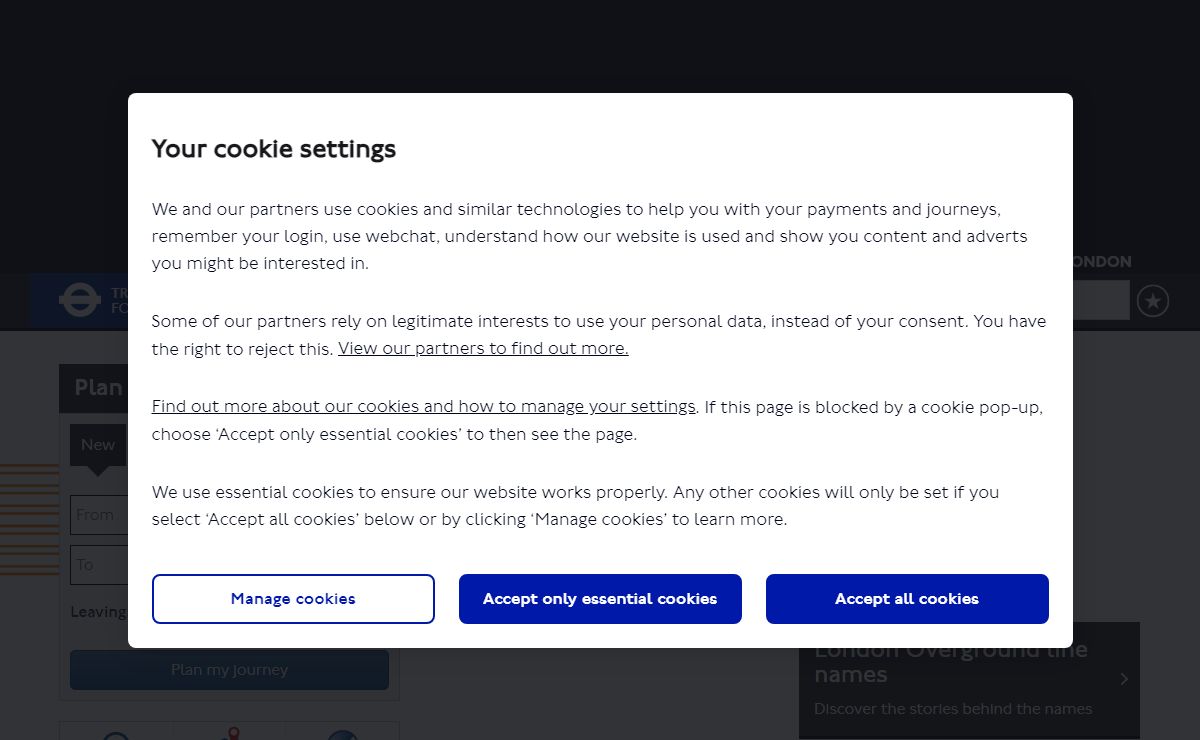Select the New journey tab

point(98,445)
